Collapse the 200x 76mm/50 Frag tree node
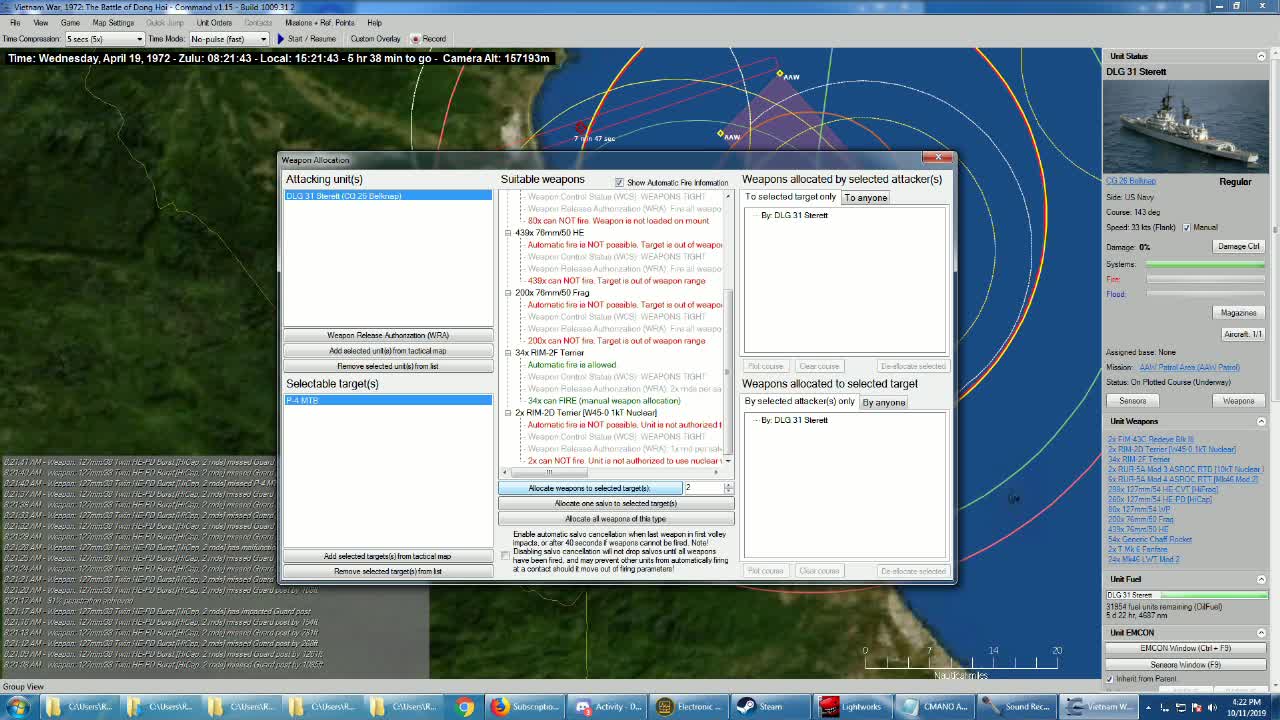 tap(508, 293)
